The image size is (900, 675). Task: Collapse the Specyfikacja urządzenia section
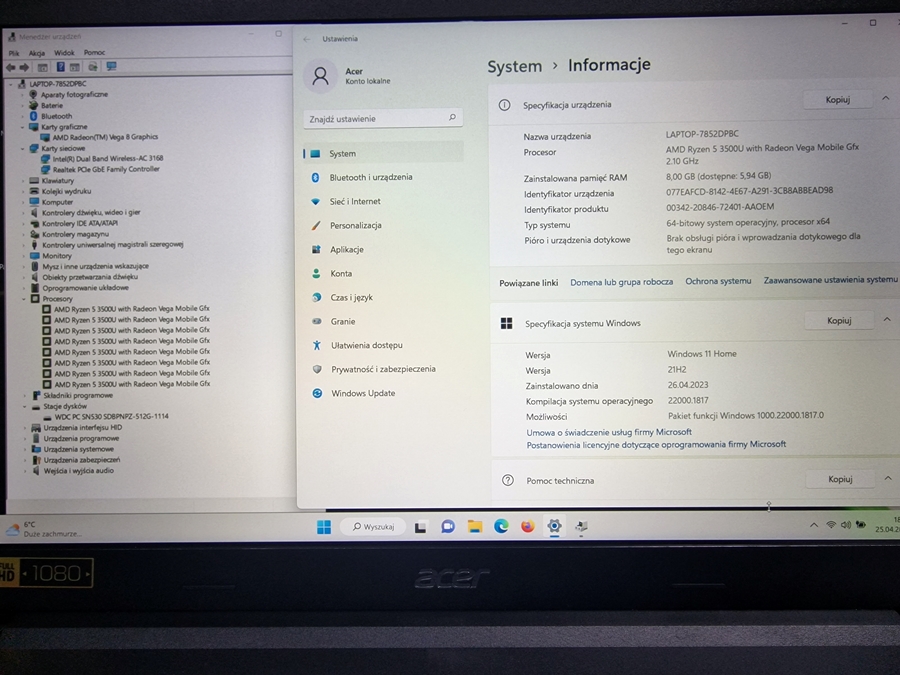[886, 99]
